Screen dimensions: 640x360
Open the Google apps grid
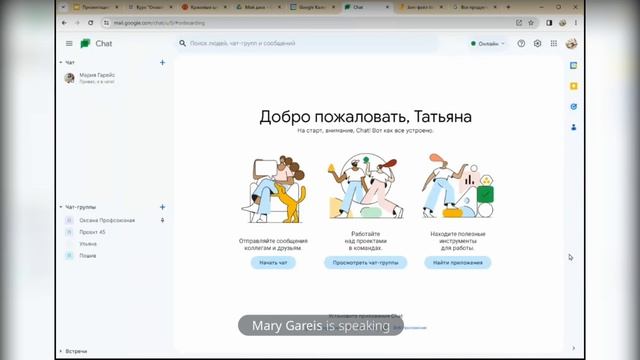coord(554,43)
